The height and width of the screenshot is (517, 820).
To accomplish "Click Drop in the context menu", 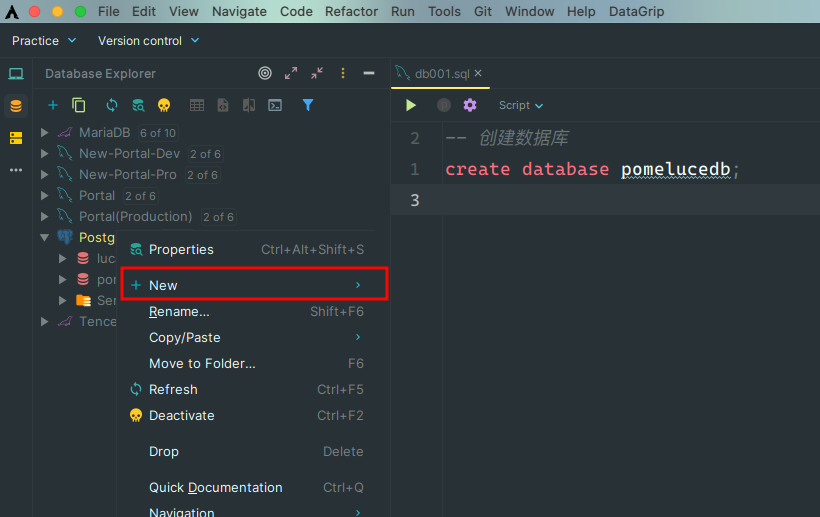I will (164, 452).
